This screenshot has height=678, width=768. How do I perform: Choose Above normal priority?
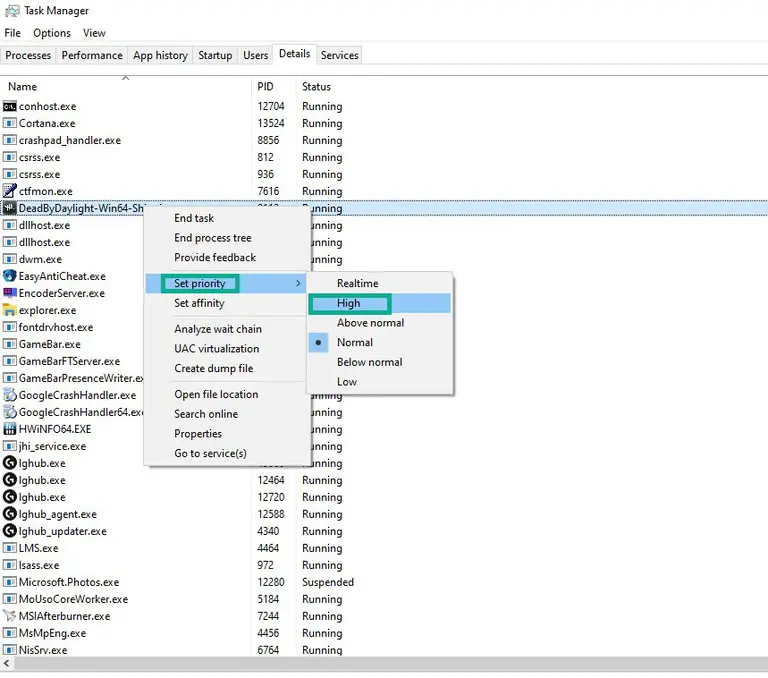(379, 323)
